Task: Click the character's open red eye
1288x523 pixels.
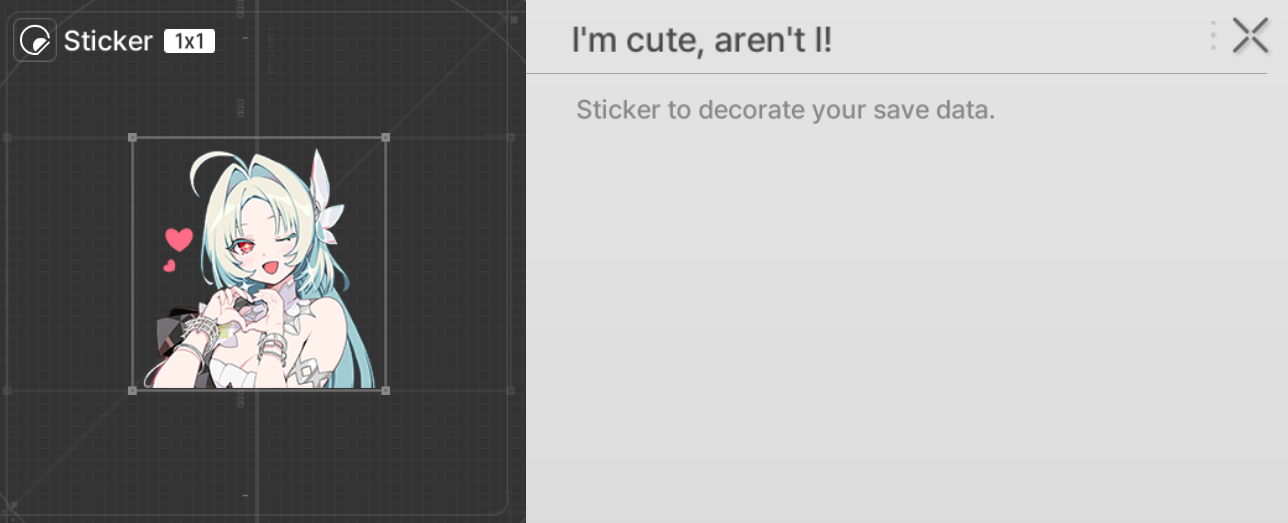Action: point(241,245)
